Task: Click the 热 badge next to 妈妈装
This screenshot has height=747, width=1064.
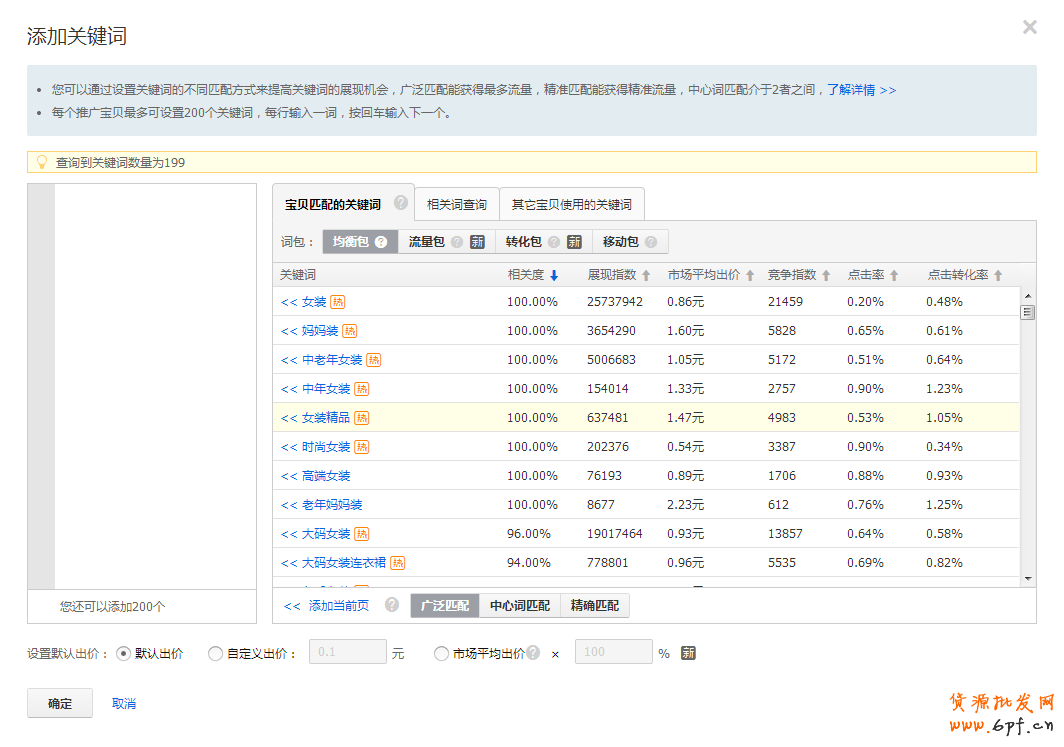Action: (x=349, y=331)
